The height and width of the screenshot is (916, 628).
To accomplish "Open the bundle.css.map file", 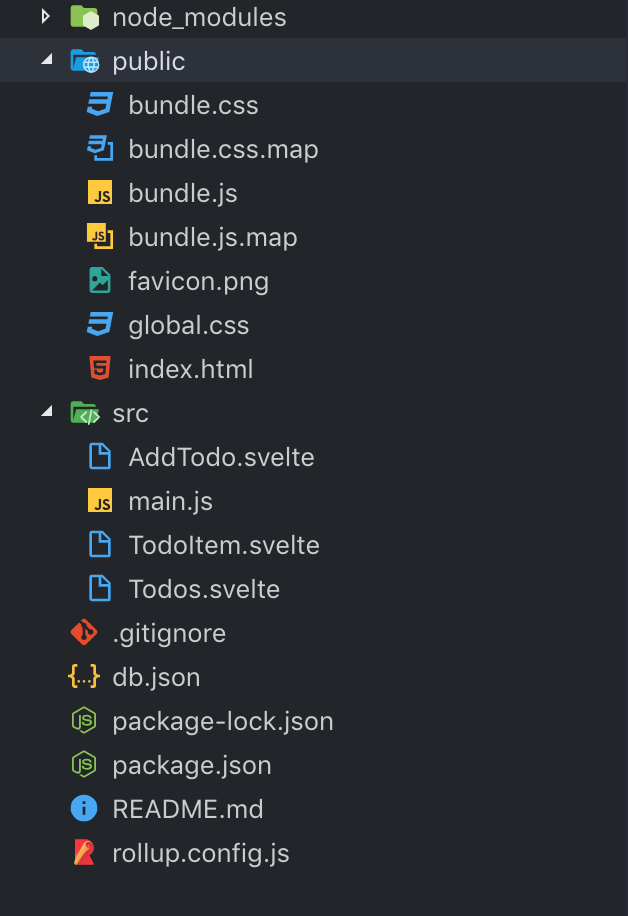I will 223,149.
